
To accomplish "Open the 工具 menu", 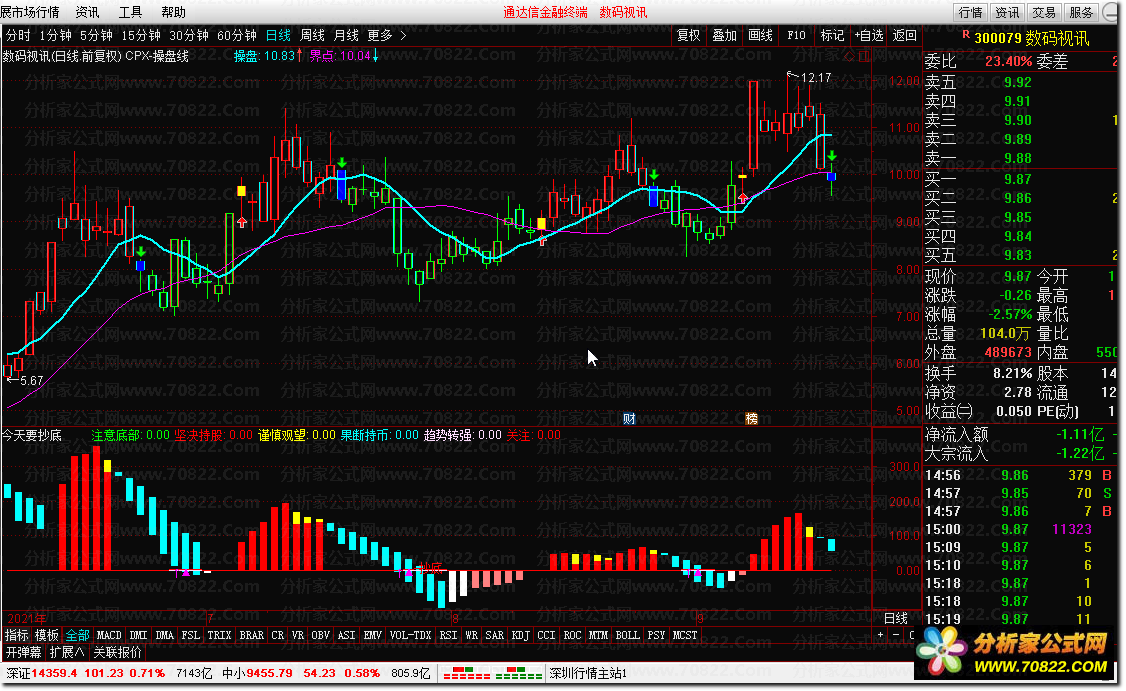I will (130, 12).
